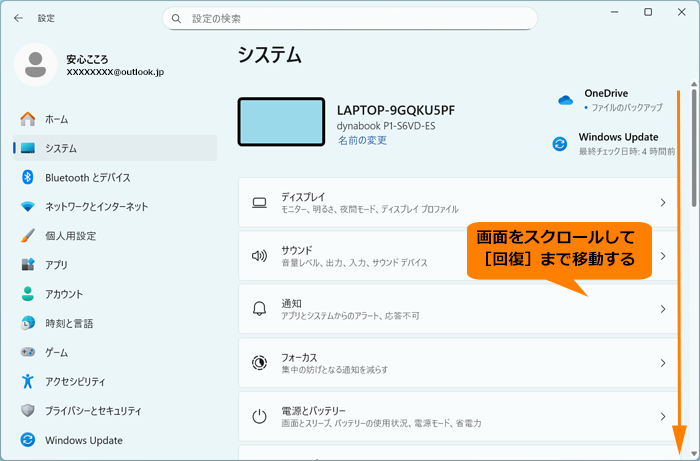Open the アプリ settings section
This screenshot has height=461, width=700.
point(115,265)
